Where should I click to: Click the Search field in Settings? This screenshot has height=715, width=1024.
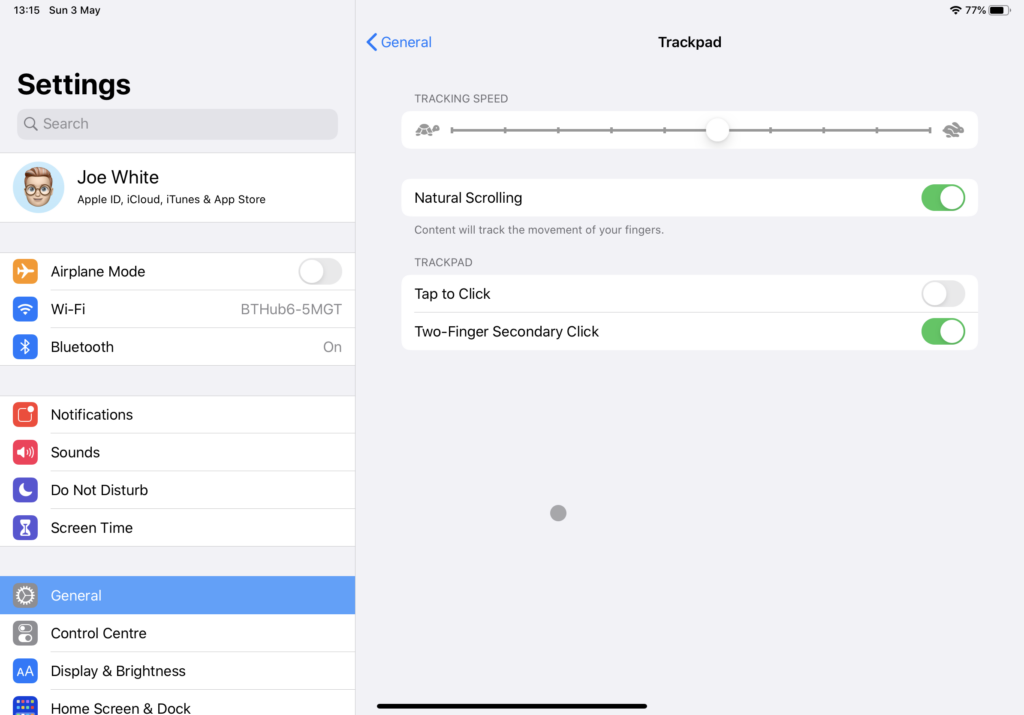177,123
